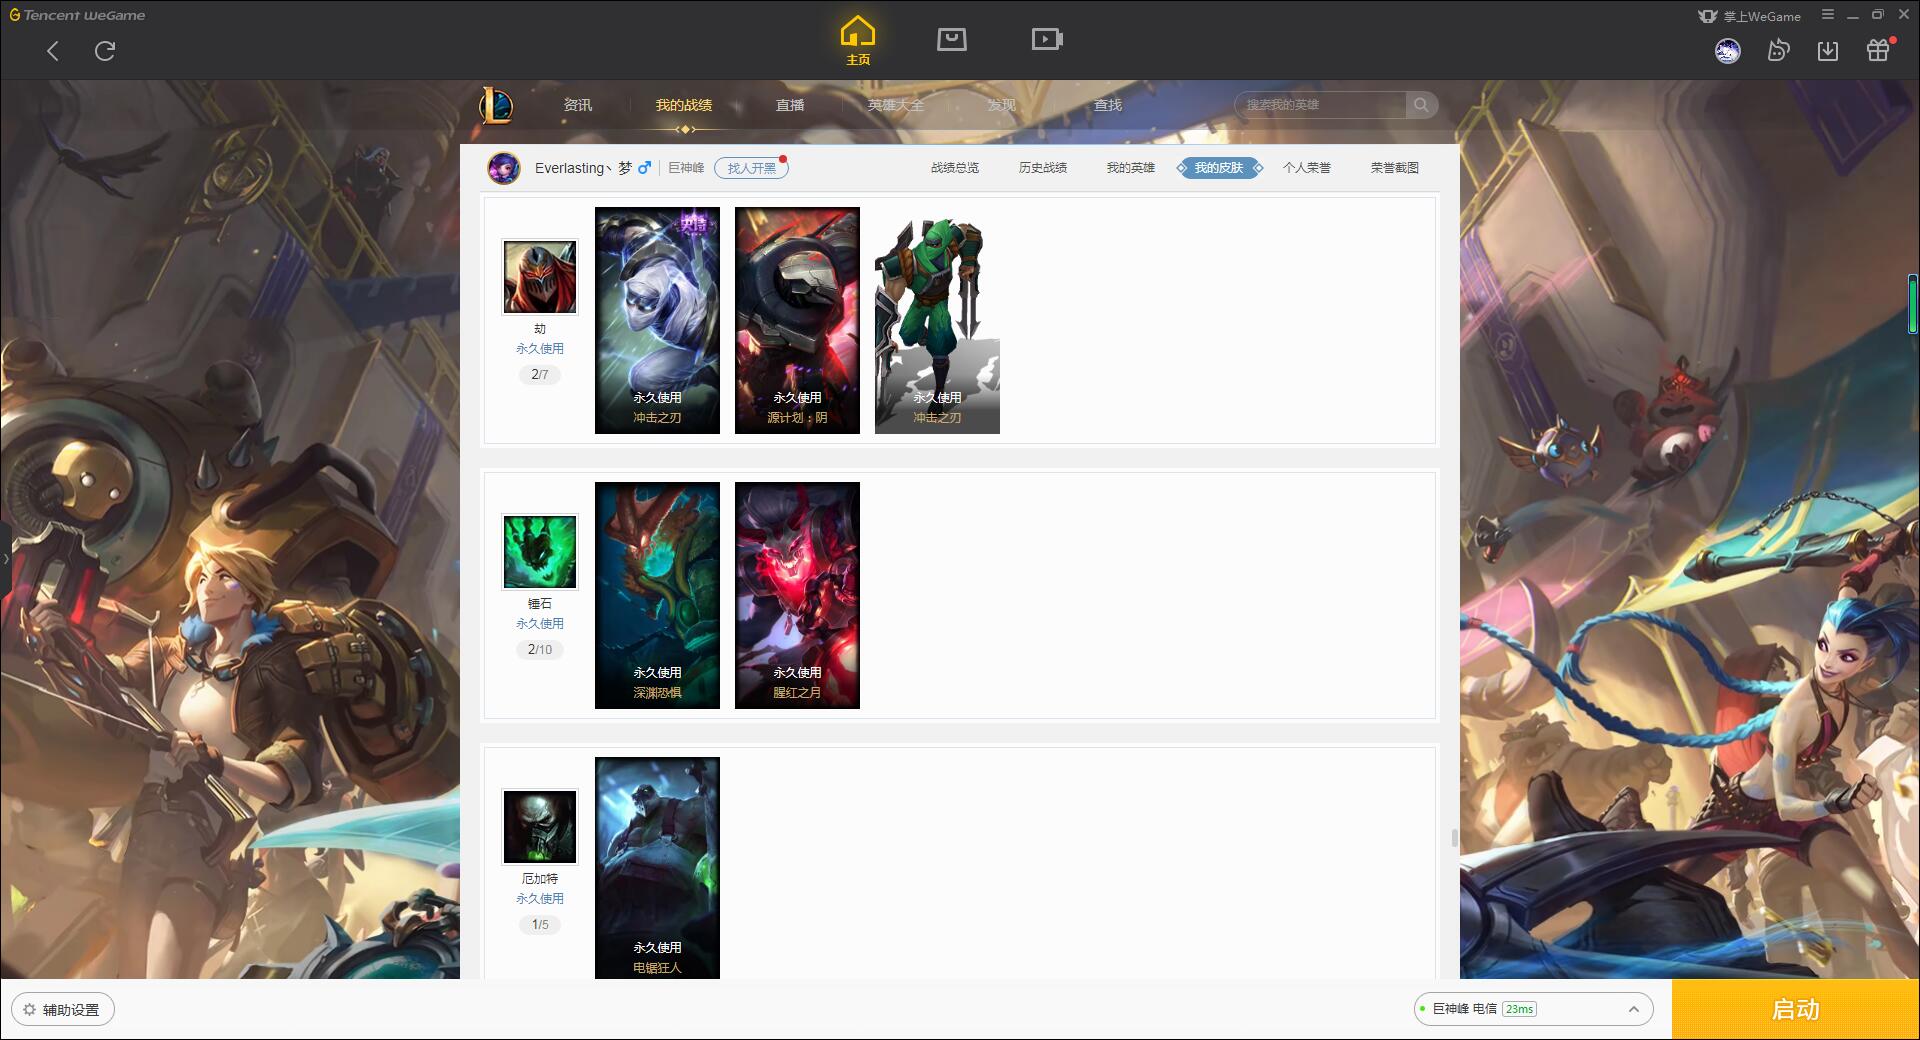Refresh the page with the reload icon
The width and height of the screenshot is (1920, 1040).
point(105,51)
